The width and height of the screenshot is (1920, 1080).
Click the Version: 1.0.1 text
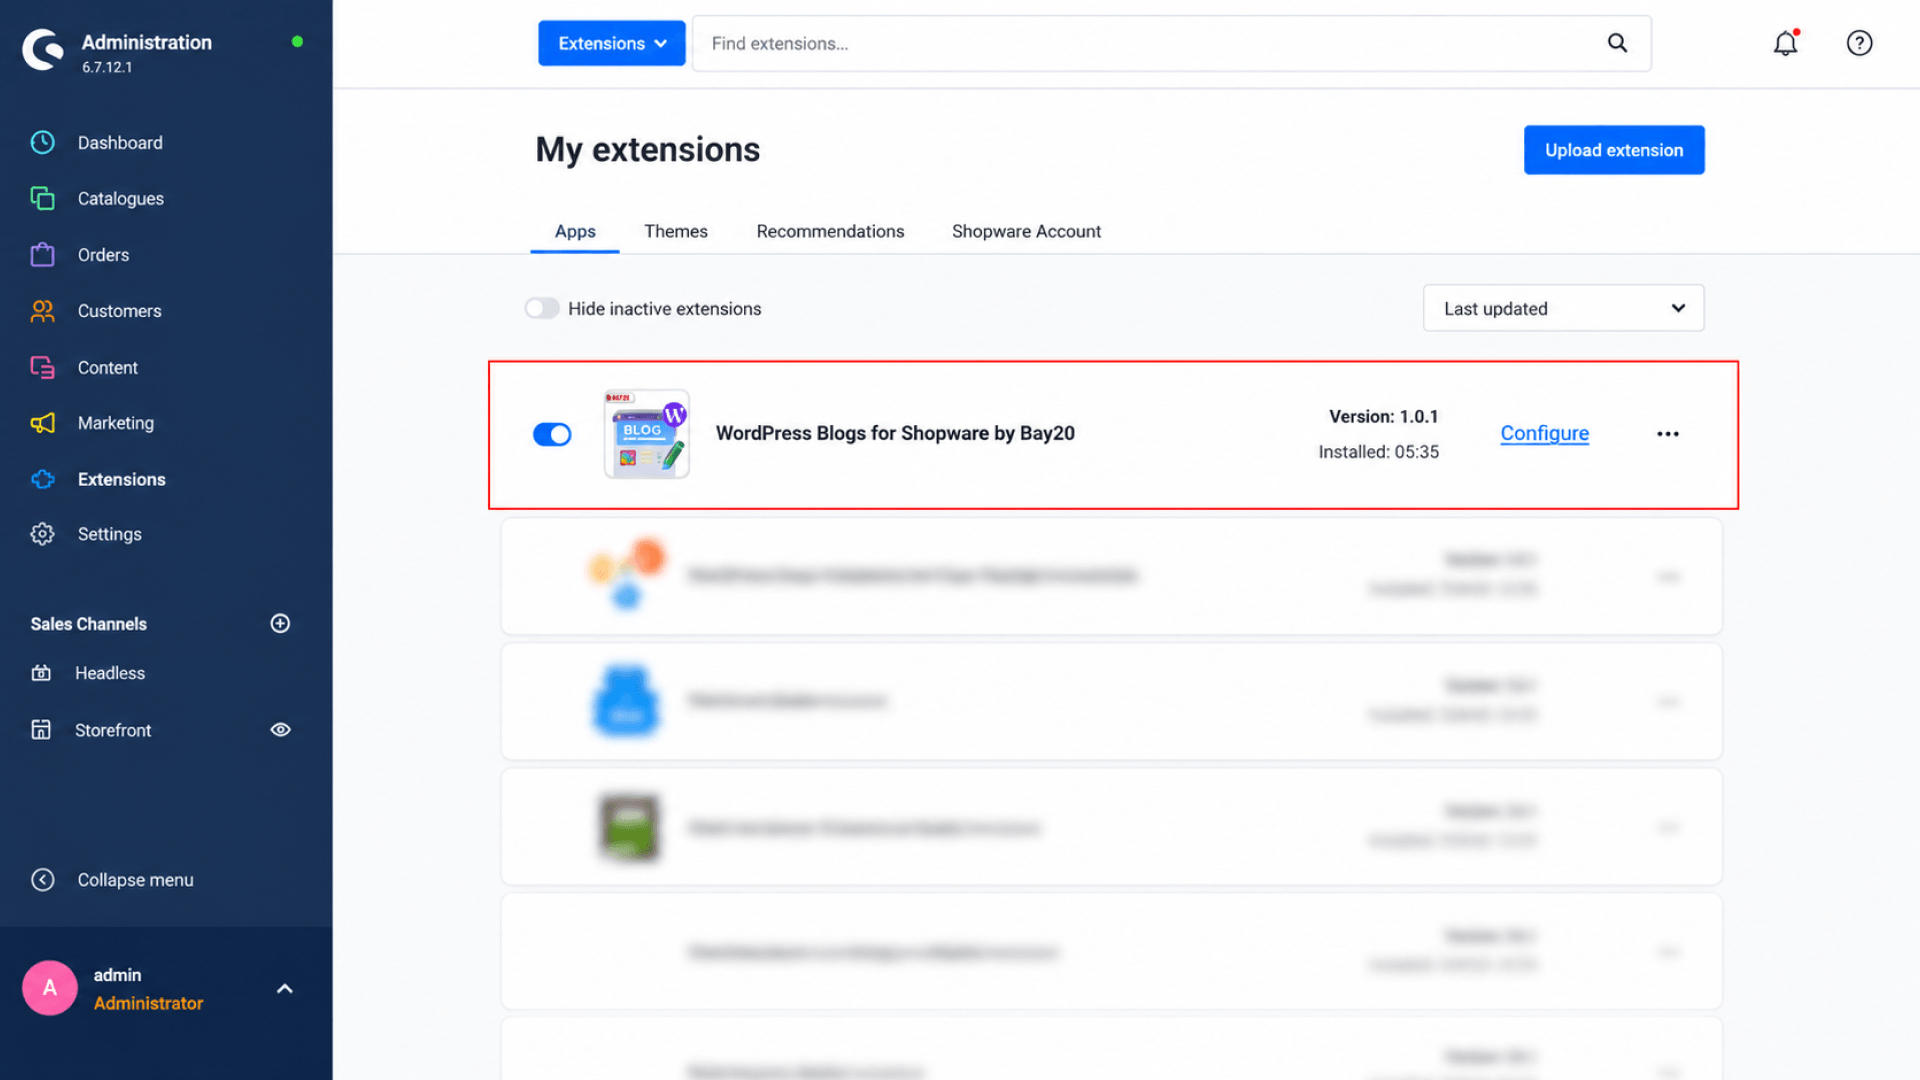tap(1383, 416)
